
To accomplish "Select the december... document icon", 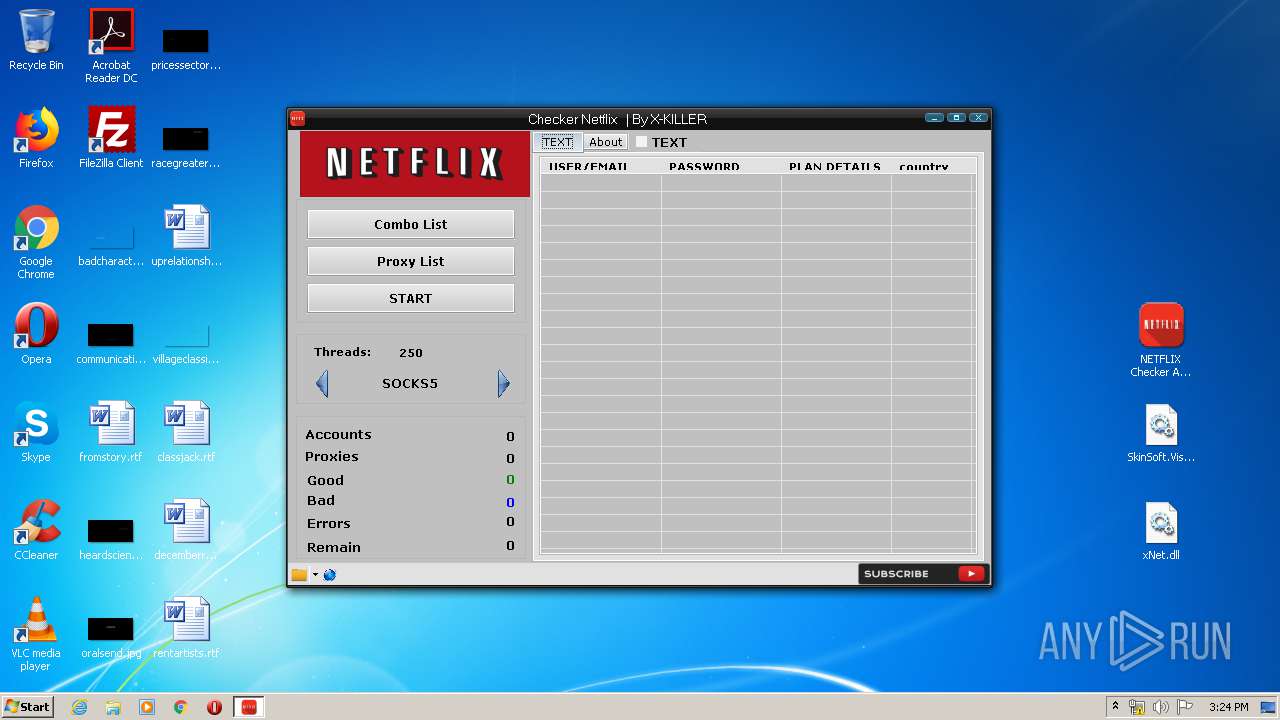I will [186, 530].
